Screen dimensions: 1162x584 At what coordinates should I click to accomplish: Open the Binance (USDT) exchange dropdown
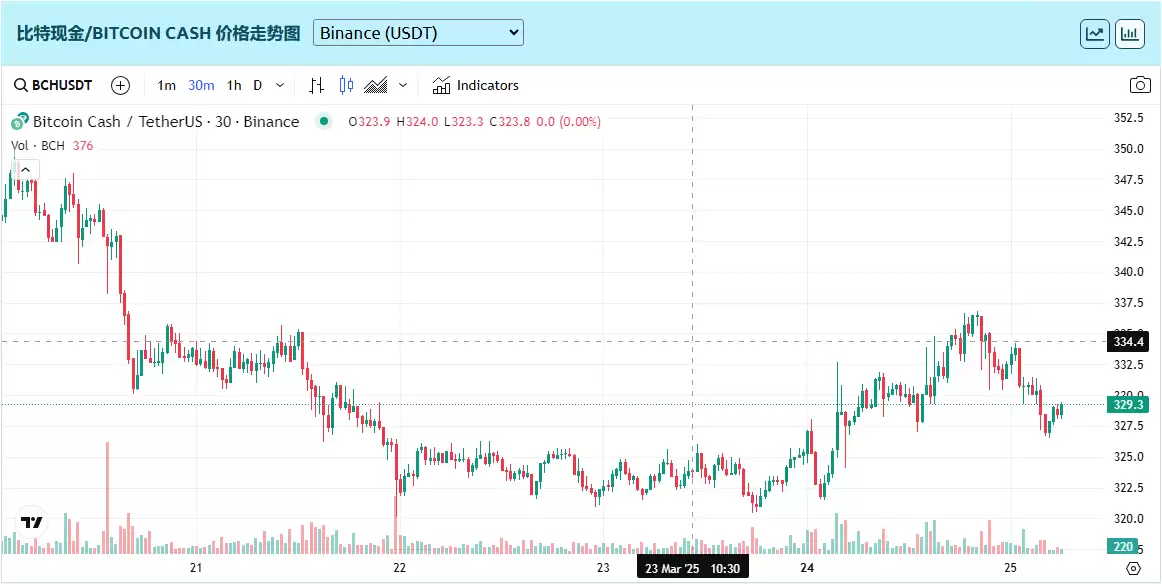coord(418,32)
